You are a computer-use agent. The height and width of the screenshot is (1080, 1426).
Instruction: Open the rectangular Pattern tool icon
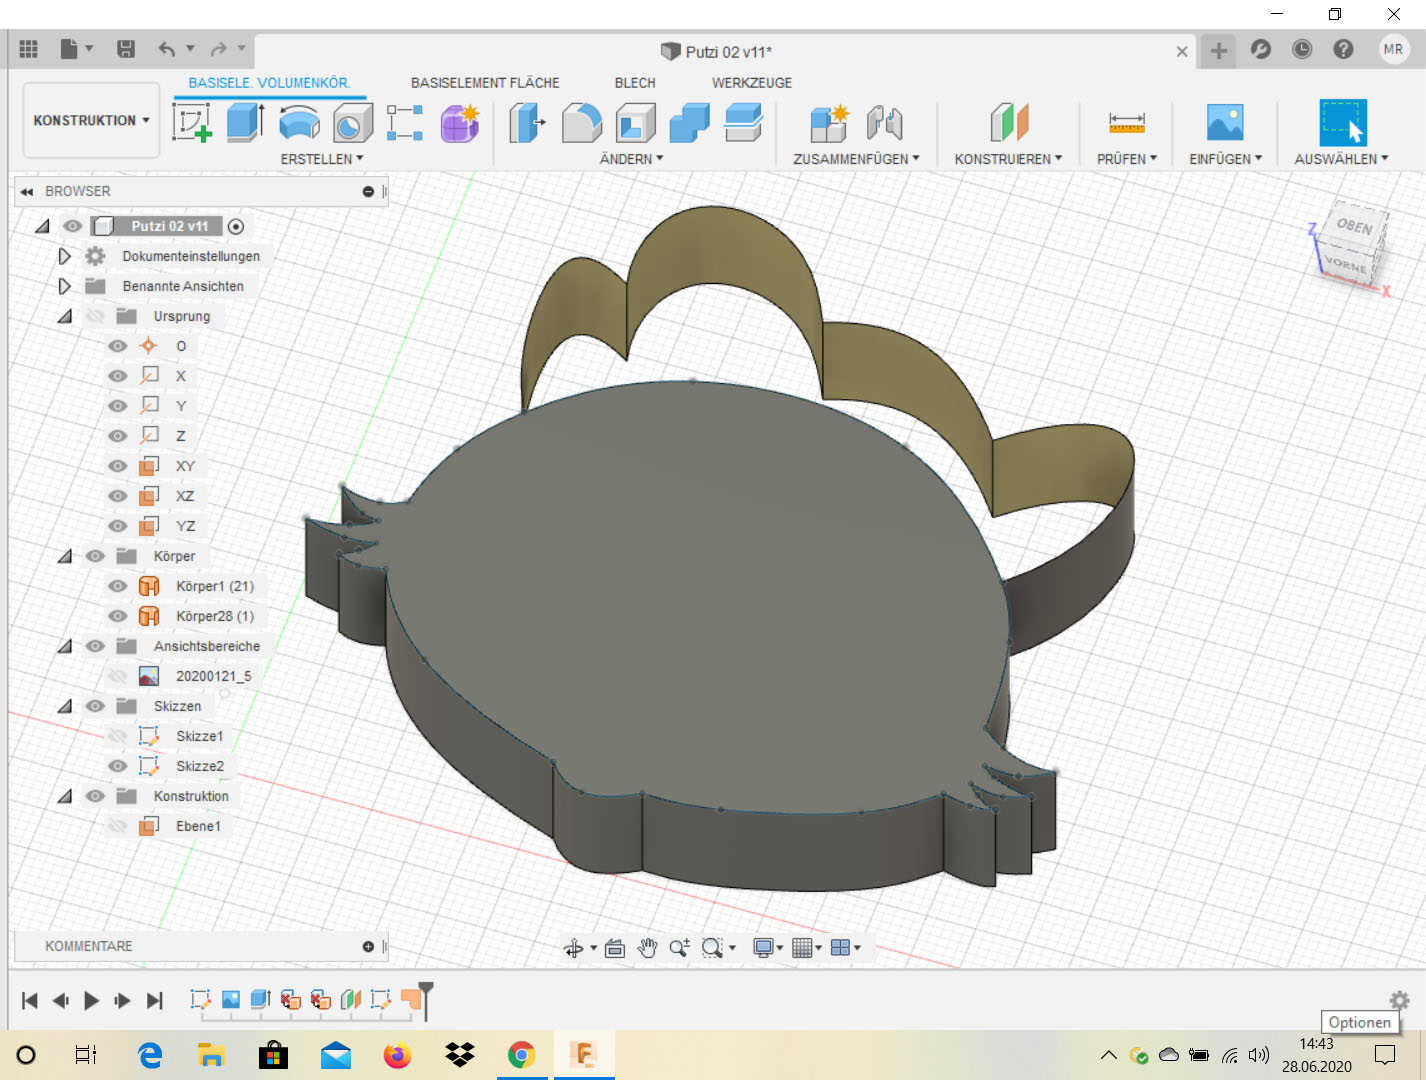[x=405, y=123]
